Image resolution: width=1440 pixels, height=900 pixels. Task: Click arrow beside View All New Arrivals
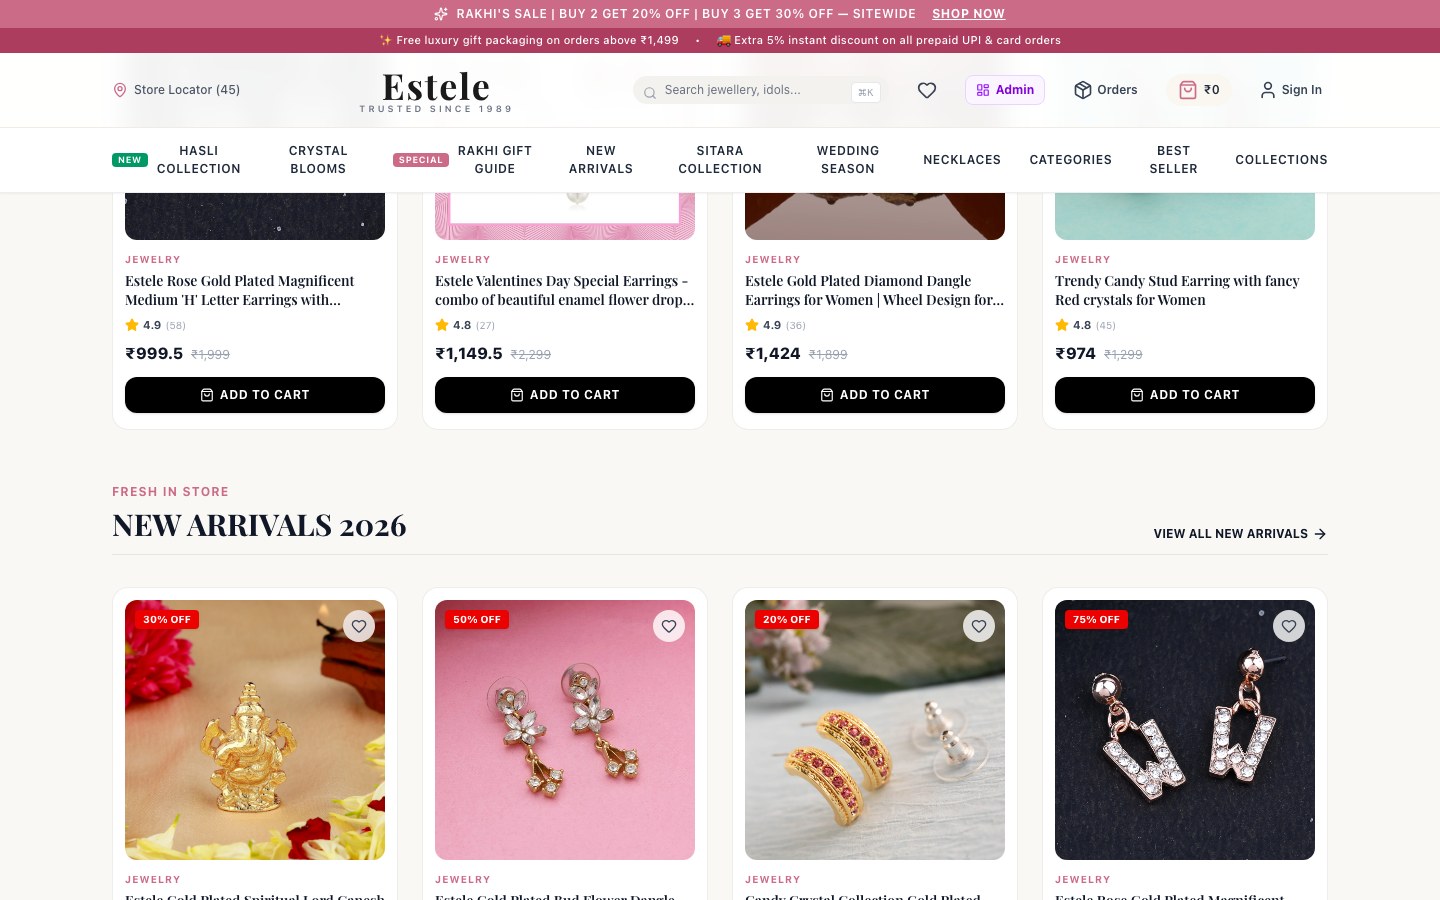click(1320, 534)
